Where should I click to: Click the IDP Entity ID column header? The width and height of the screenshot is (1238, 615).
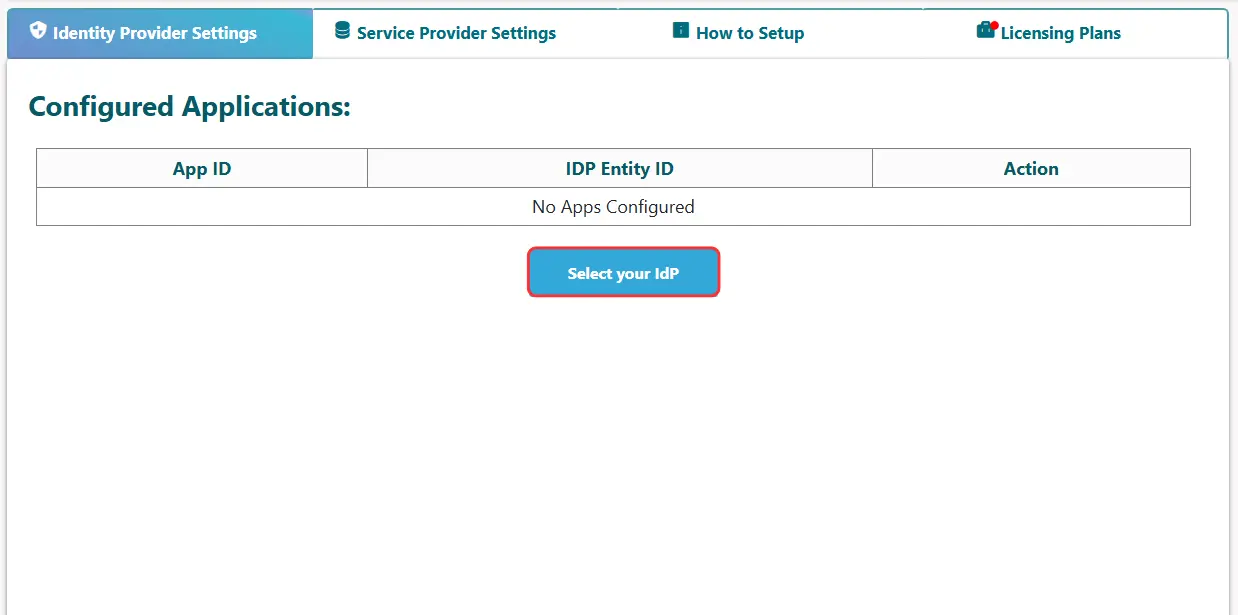(619, 169)
